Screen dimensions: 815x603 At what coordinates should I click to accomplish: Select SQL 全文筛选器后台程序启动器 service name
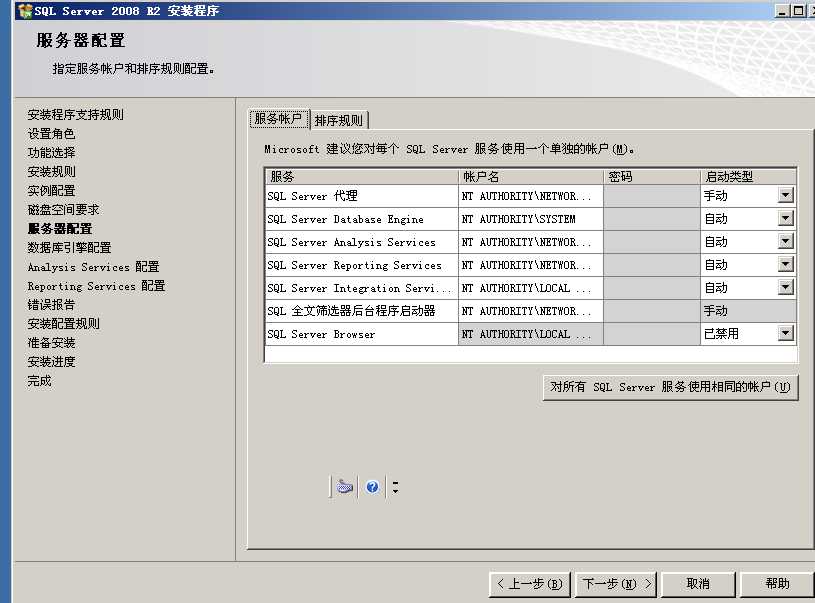point(362,311)
